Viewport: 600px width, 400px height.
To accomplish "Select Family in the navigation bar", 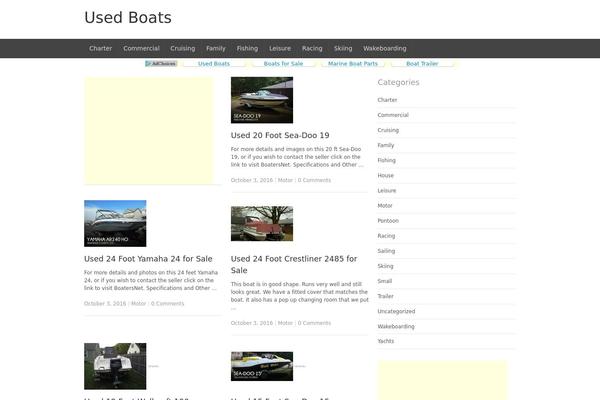I will tap(216, 49).
